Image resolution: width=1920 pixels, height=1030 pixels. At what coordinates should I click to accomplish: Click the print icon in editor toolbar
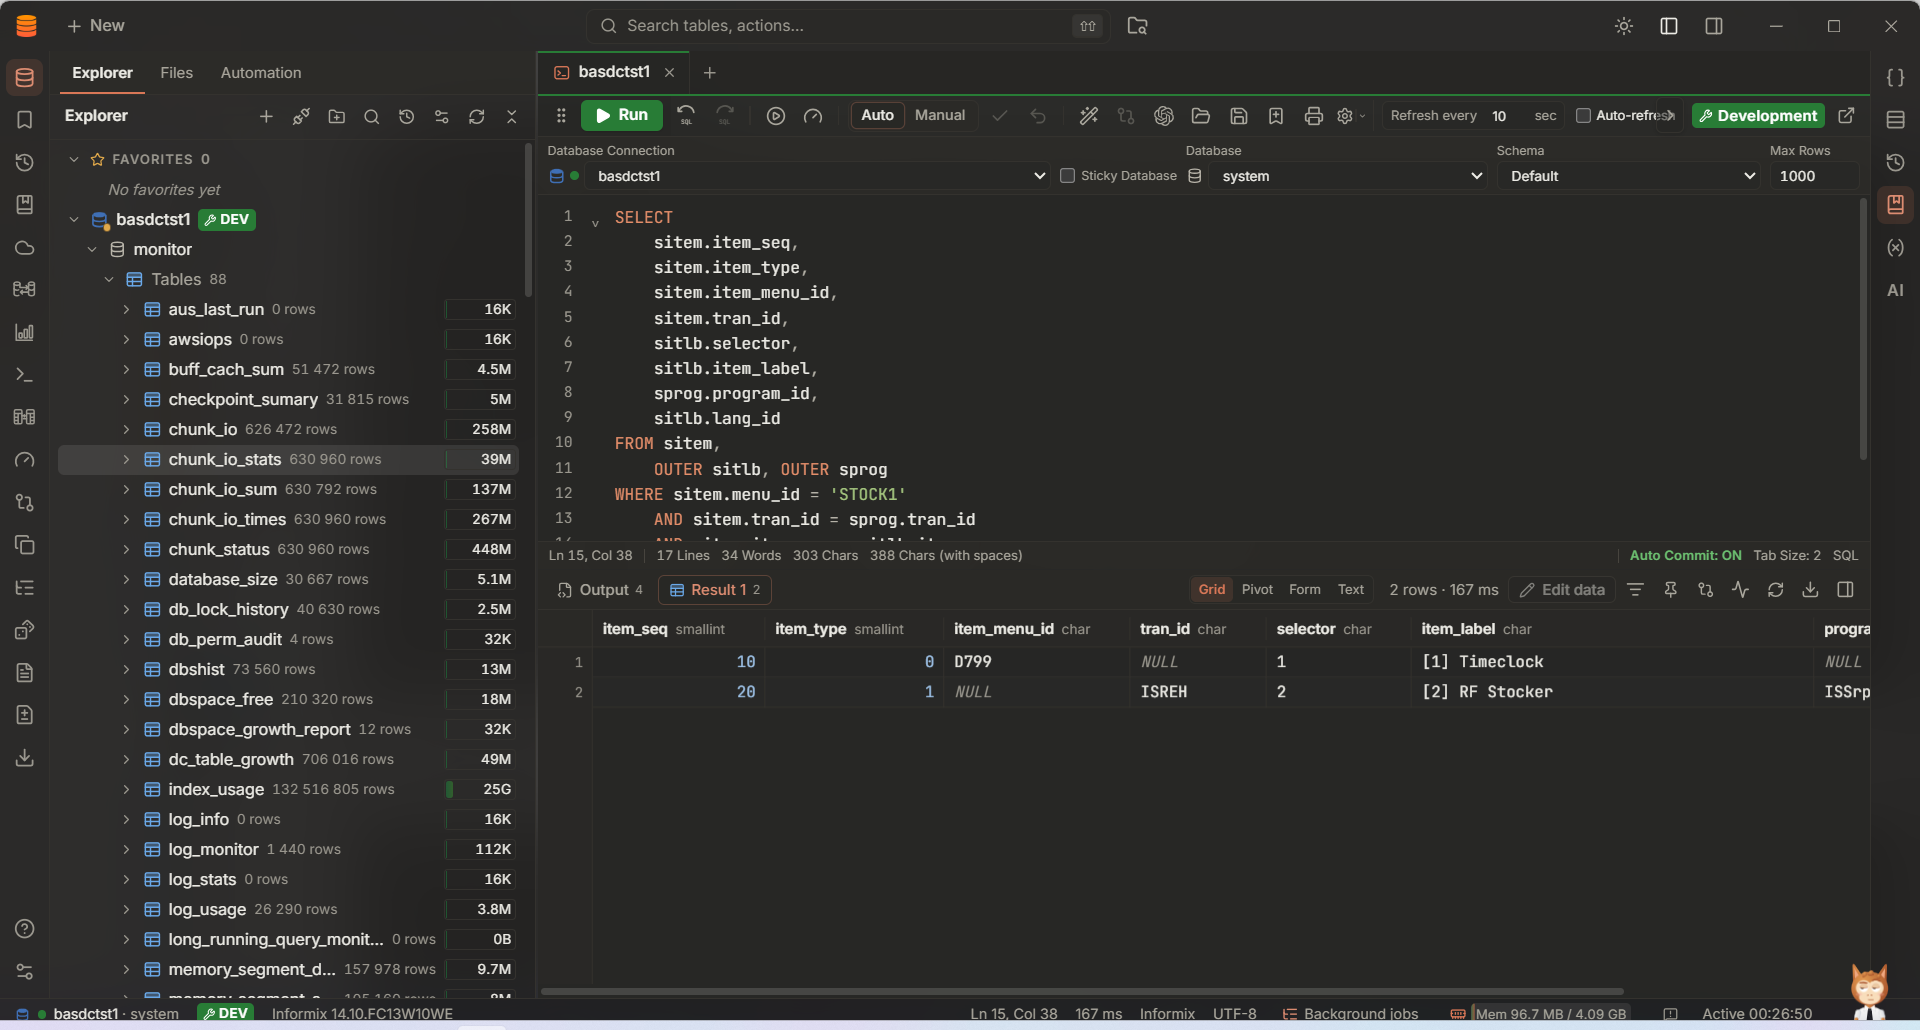click(1313, 116)
